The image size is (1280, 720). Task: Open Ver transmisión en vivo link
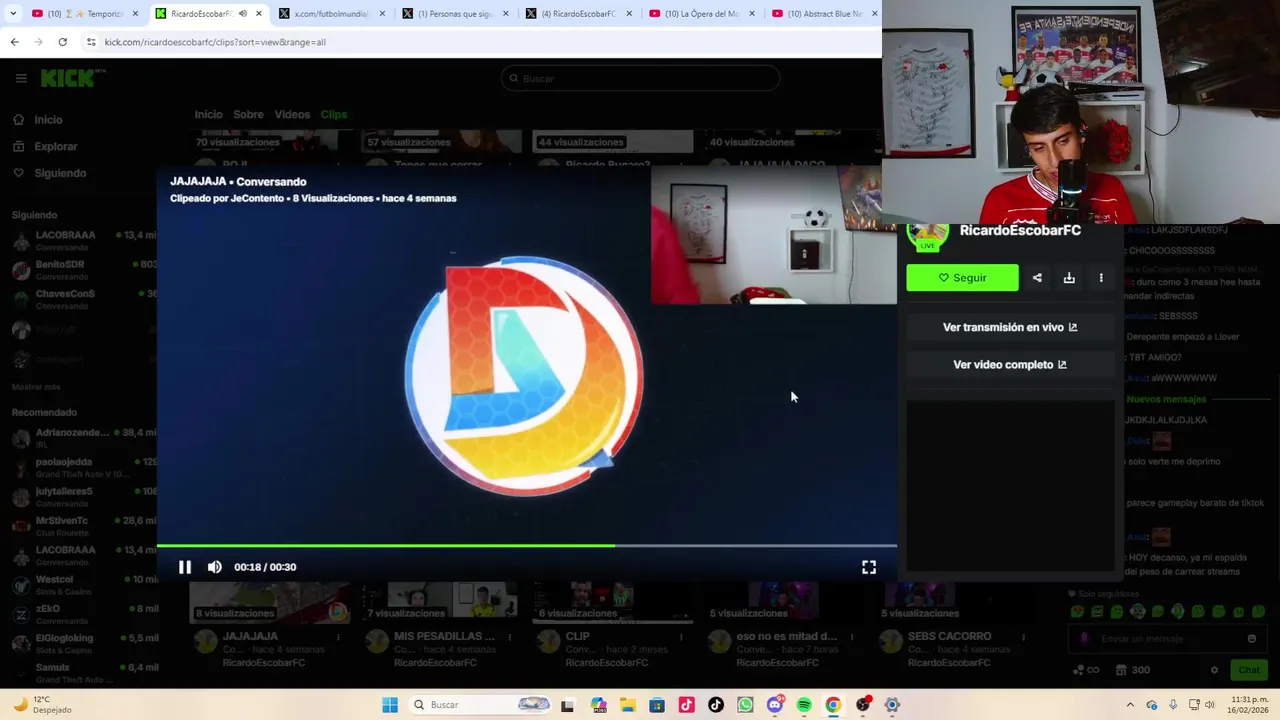[1010, 327]
